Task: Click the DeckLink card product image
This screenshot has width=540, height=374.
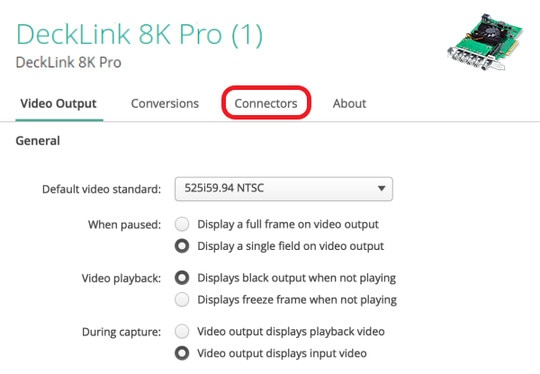Action: 485,42
